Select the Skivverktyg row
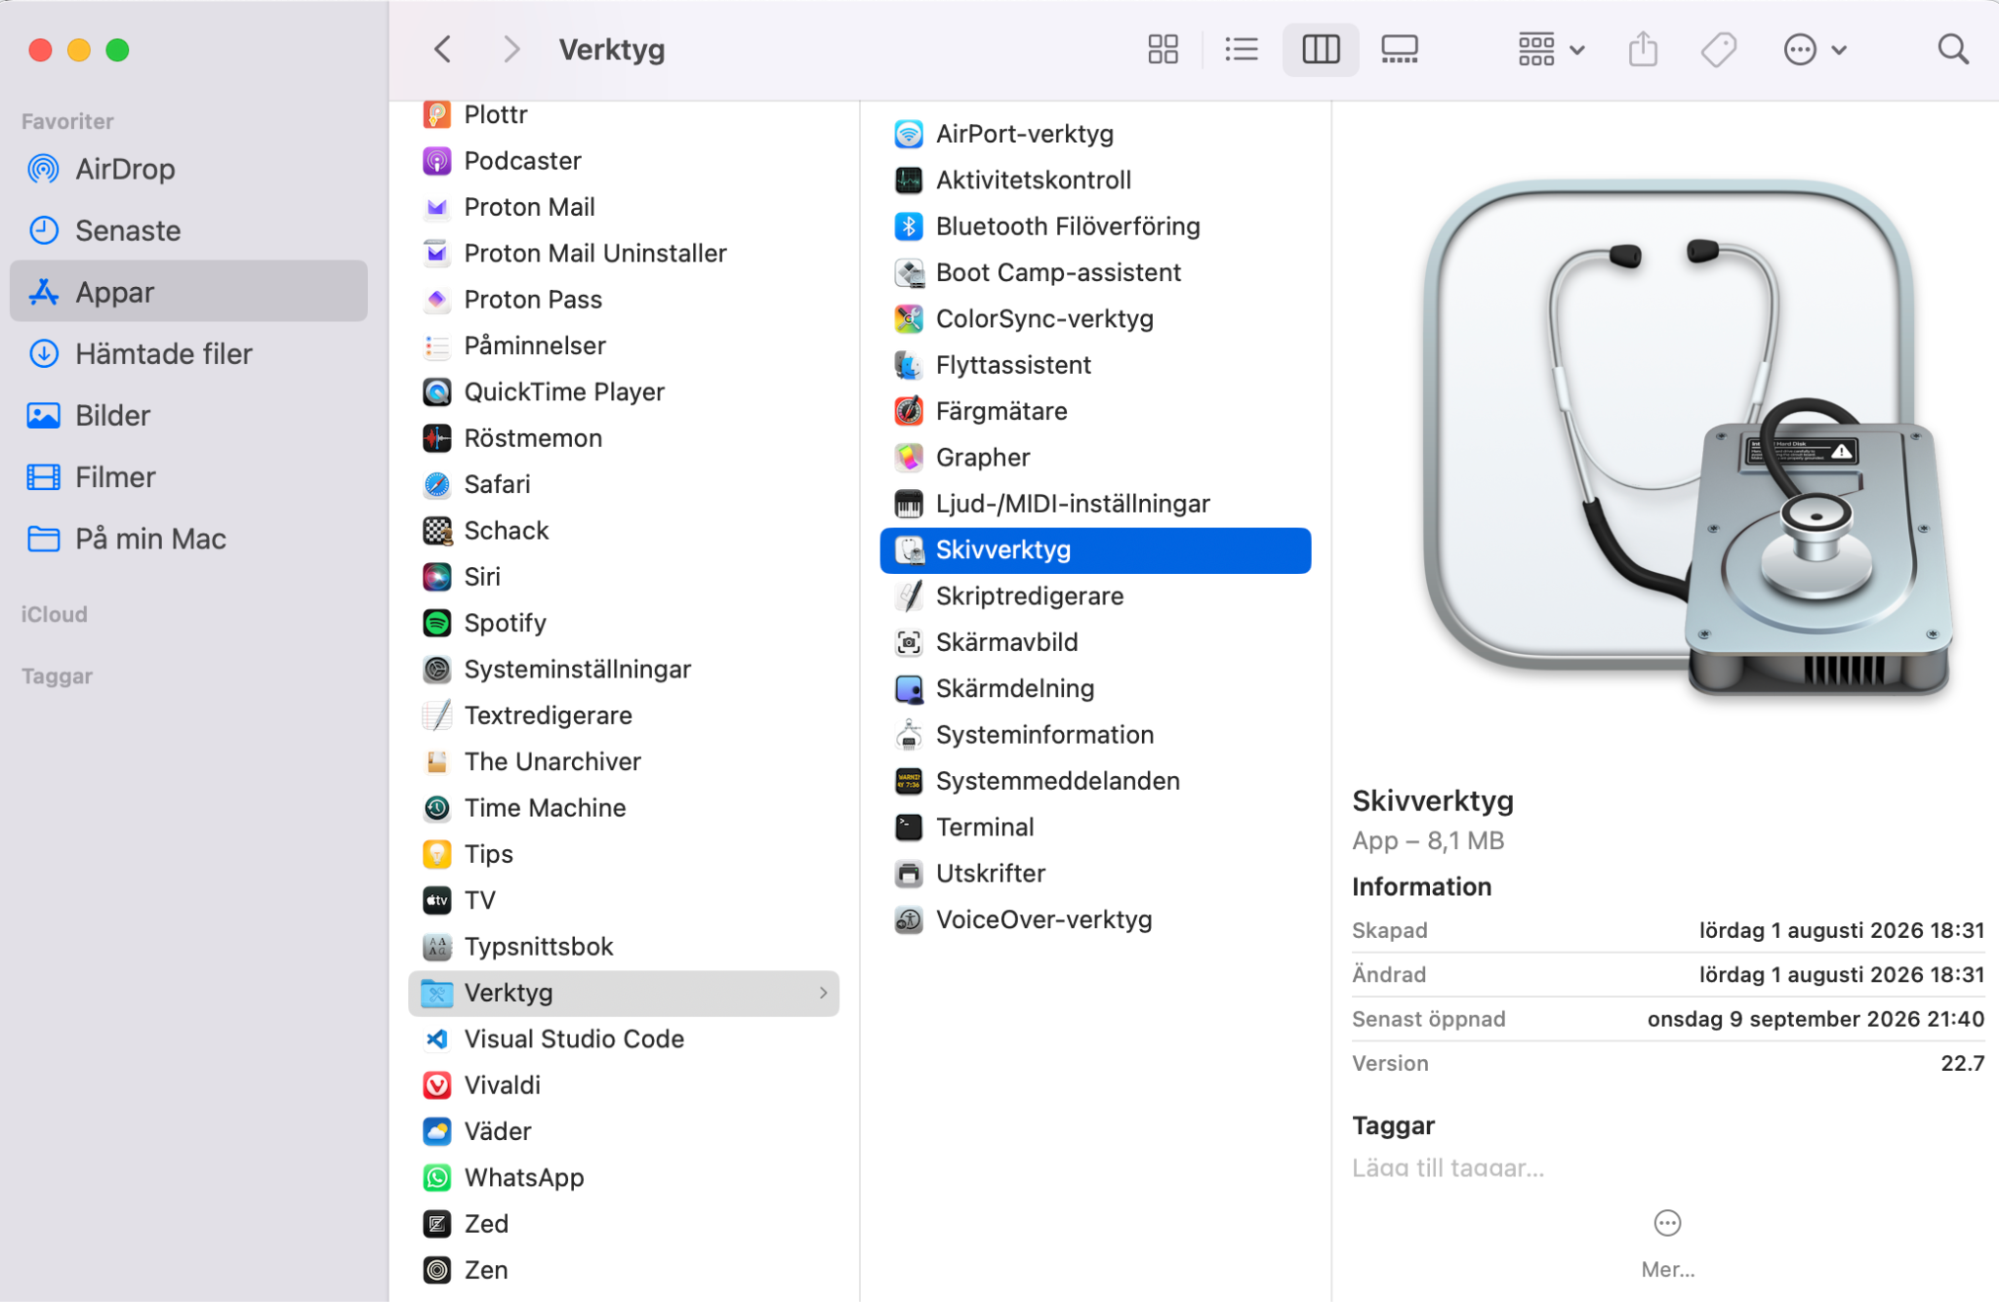The width and height of the screenshot is (1999, 1303). [1095, 550]
